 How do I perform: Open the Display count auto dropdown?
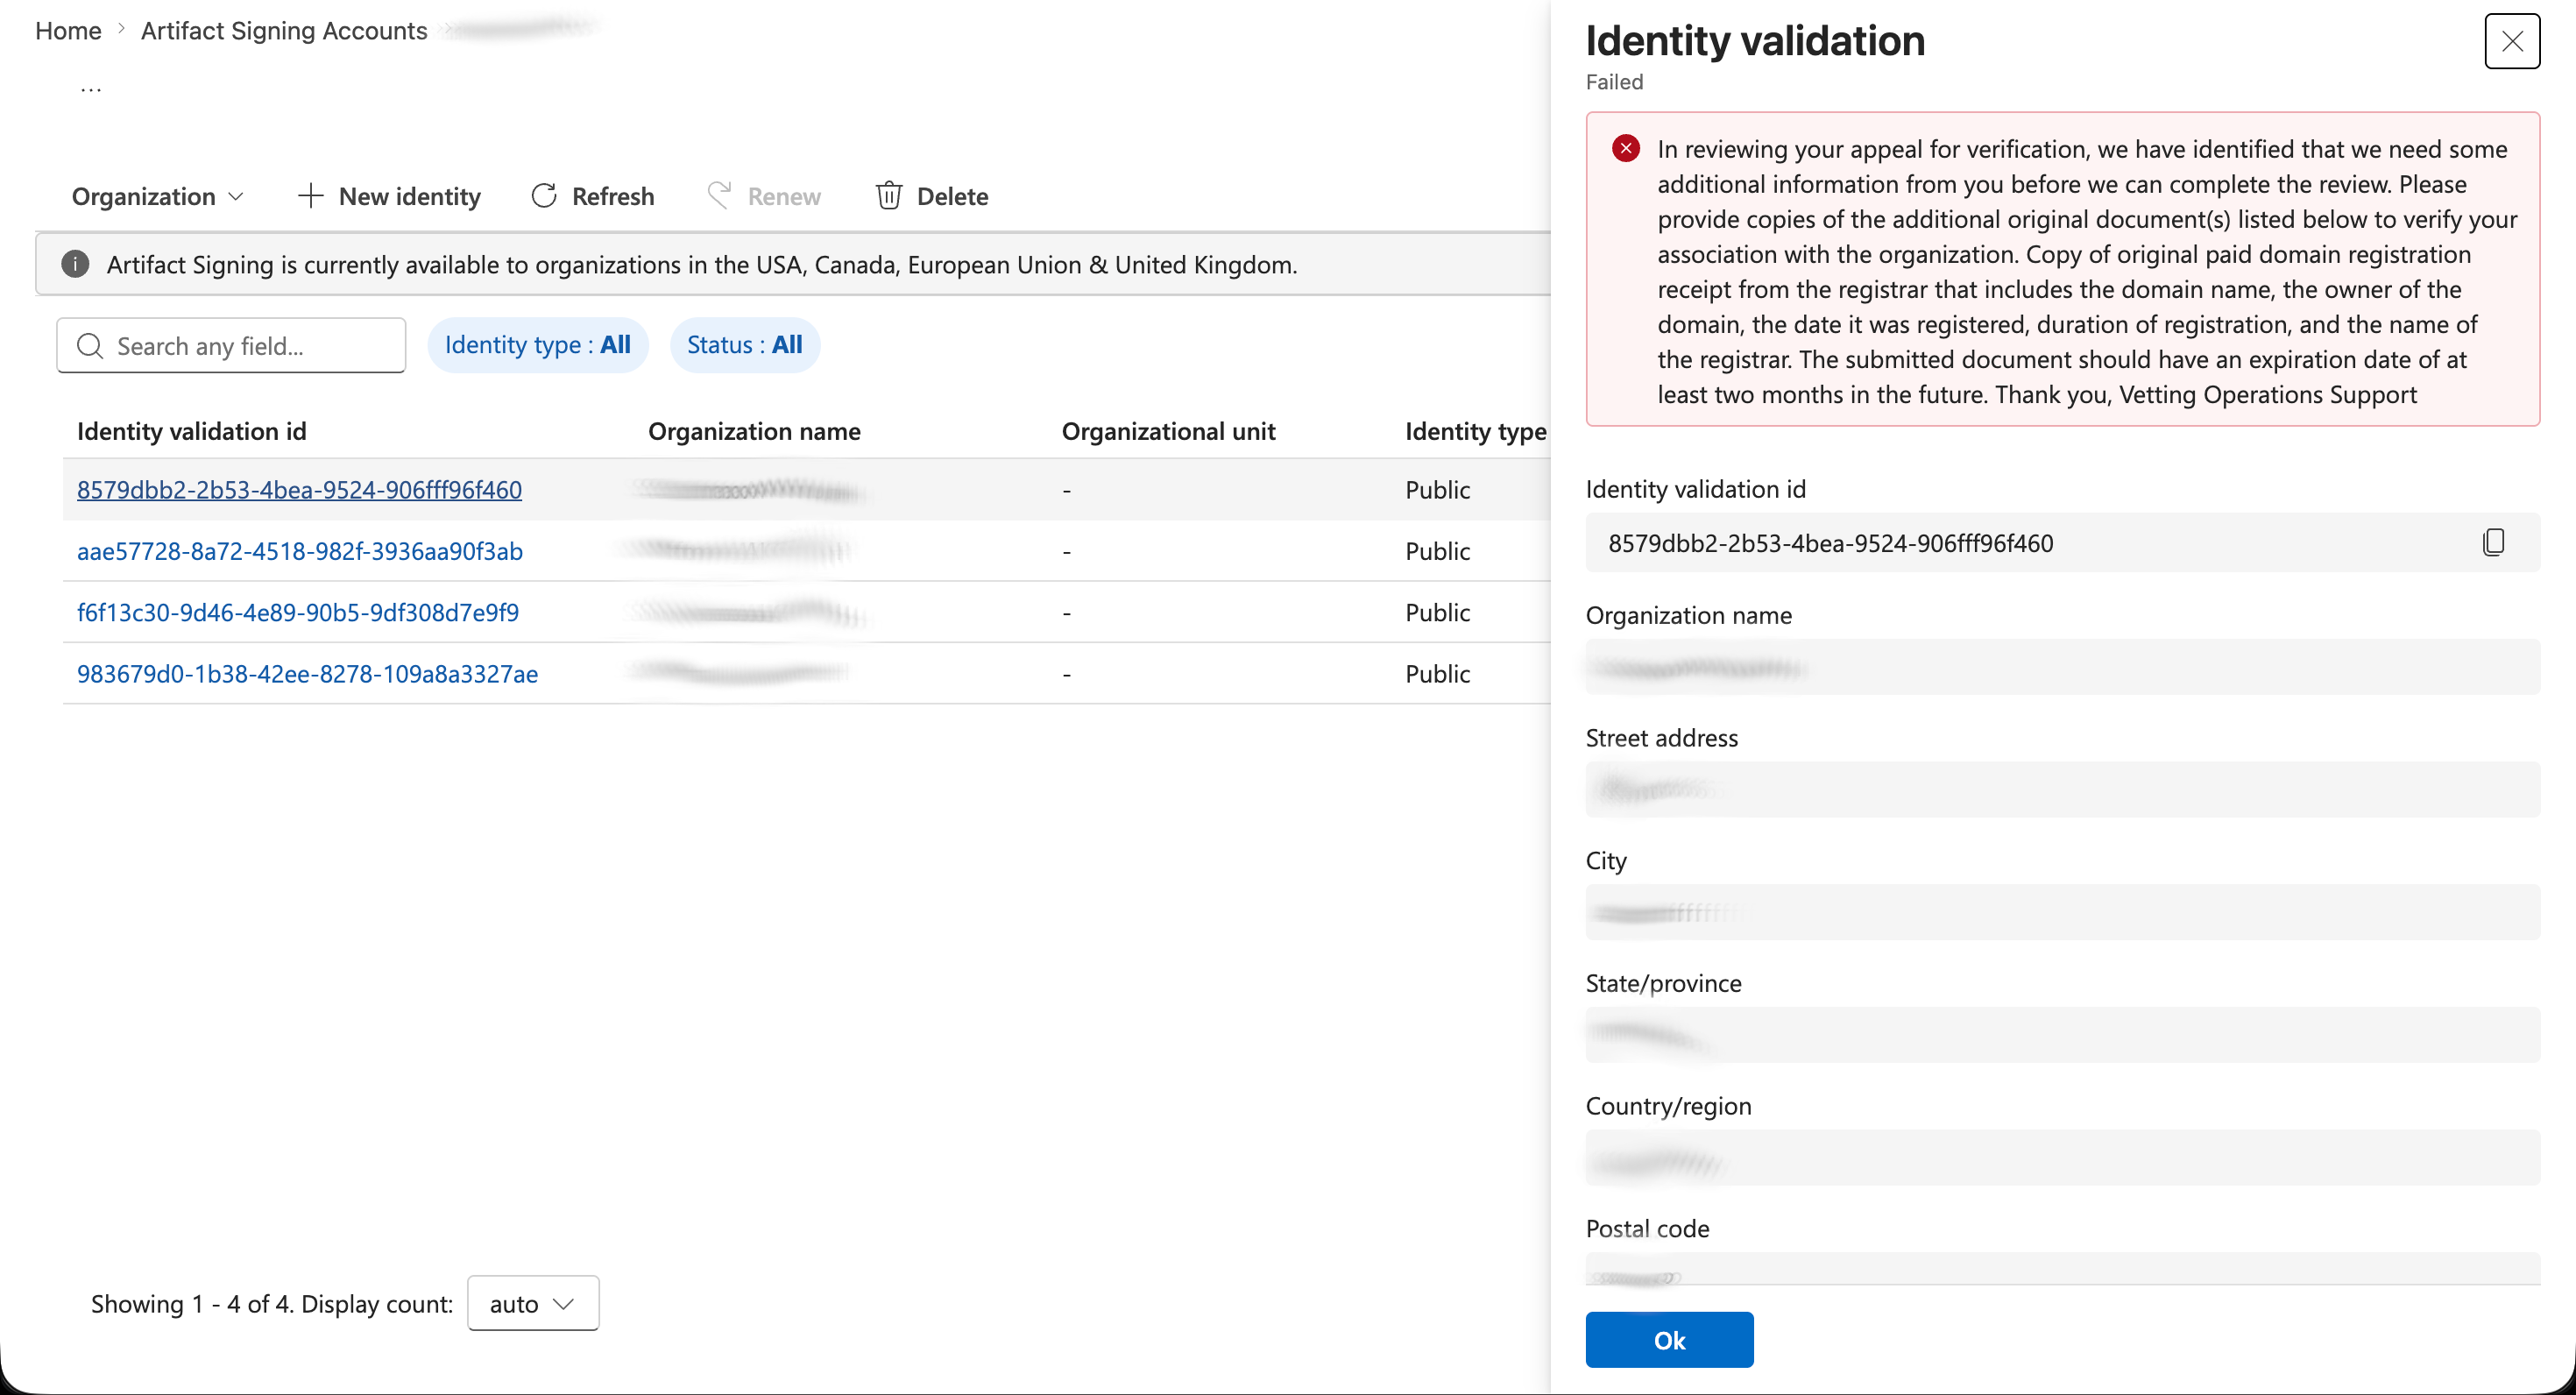click(x=533, y=1303)
